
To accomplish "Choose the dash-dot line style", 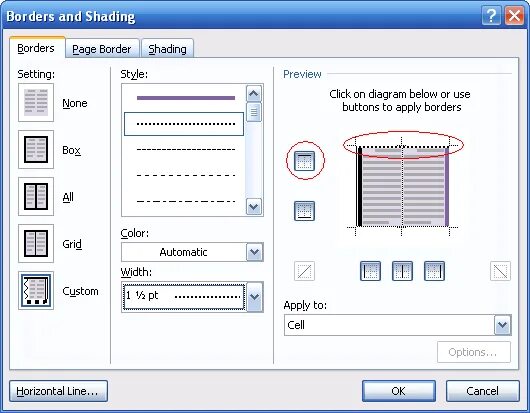I will (x=186, y=201).
